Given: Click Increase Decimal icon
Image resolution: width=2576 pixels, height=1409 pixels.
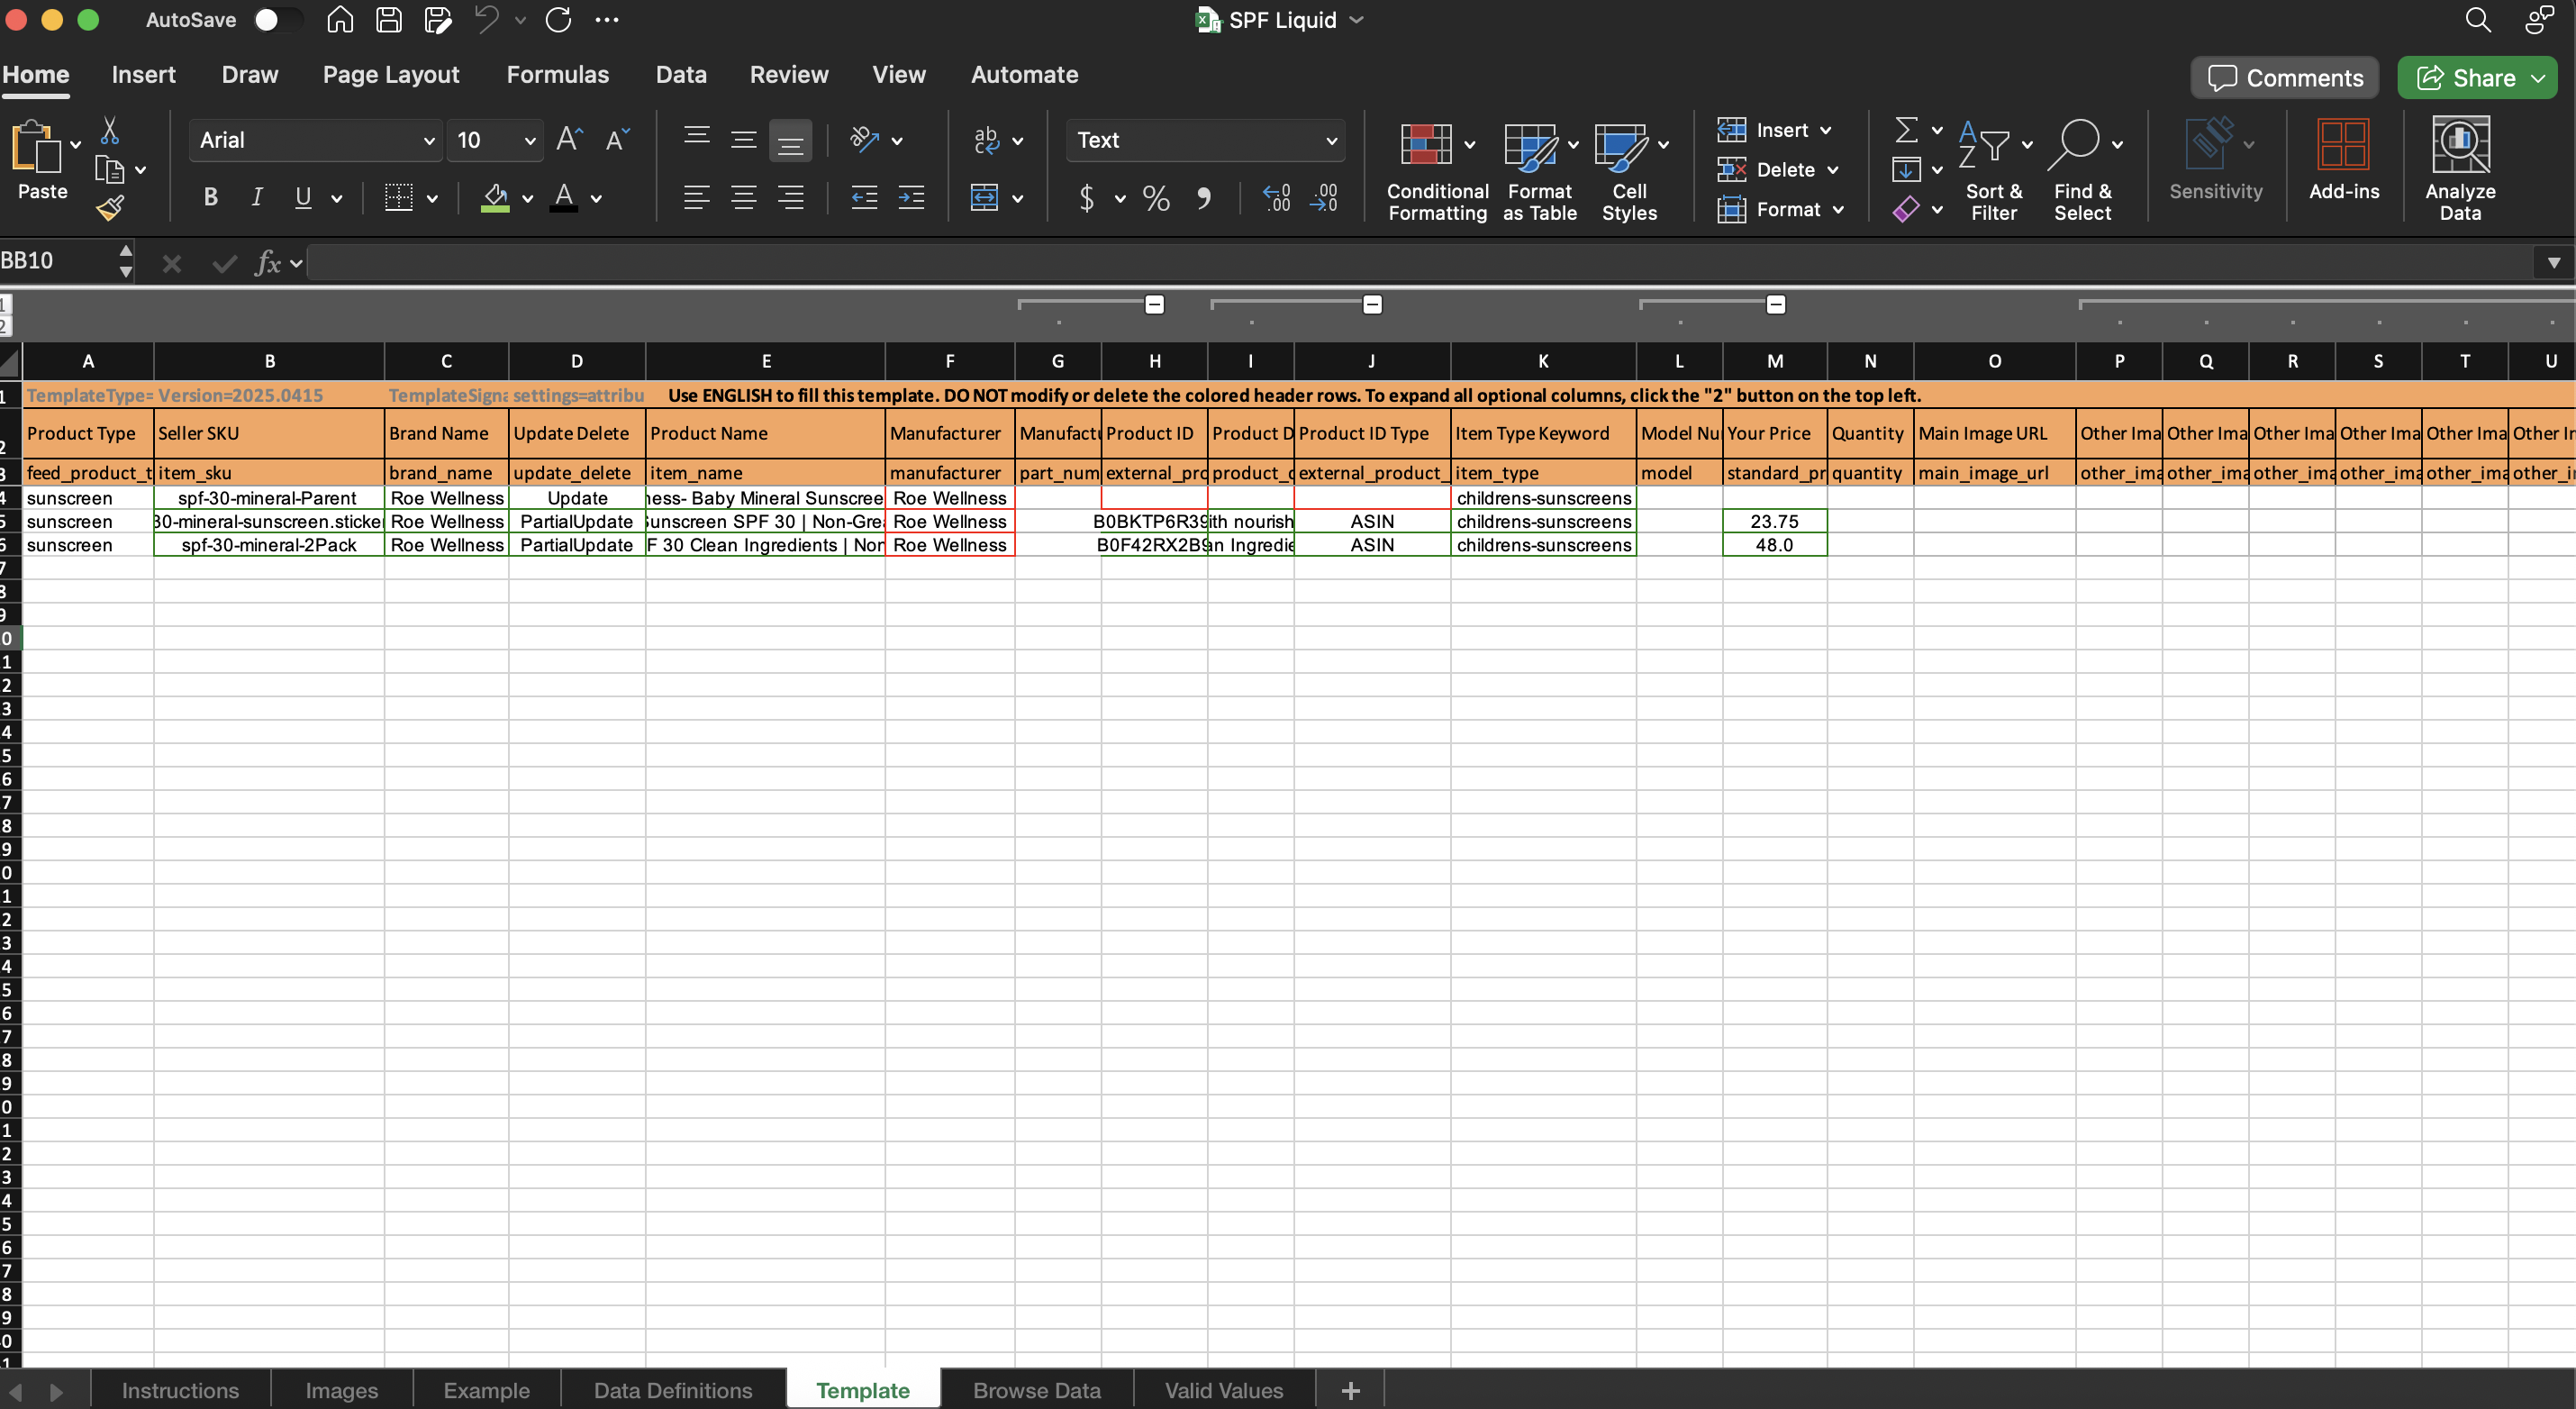Looking at the screenshot, I should pos(1276,197).
